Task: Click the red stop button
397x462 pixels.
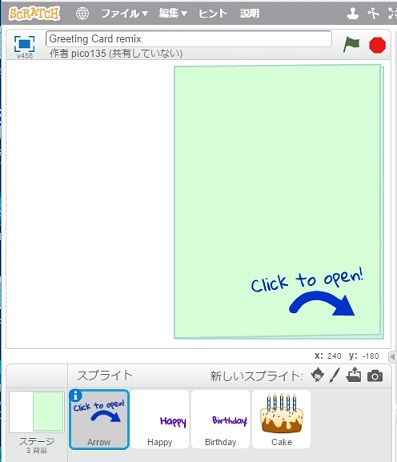Action: click(377, 45)
